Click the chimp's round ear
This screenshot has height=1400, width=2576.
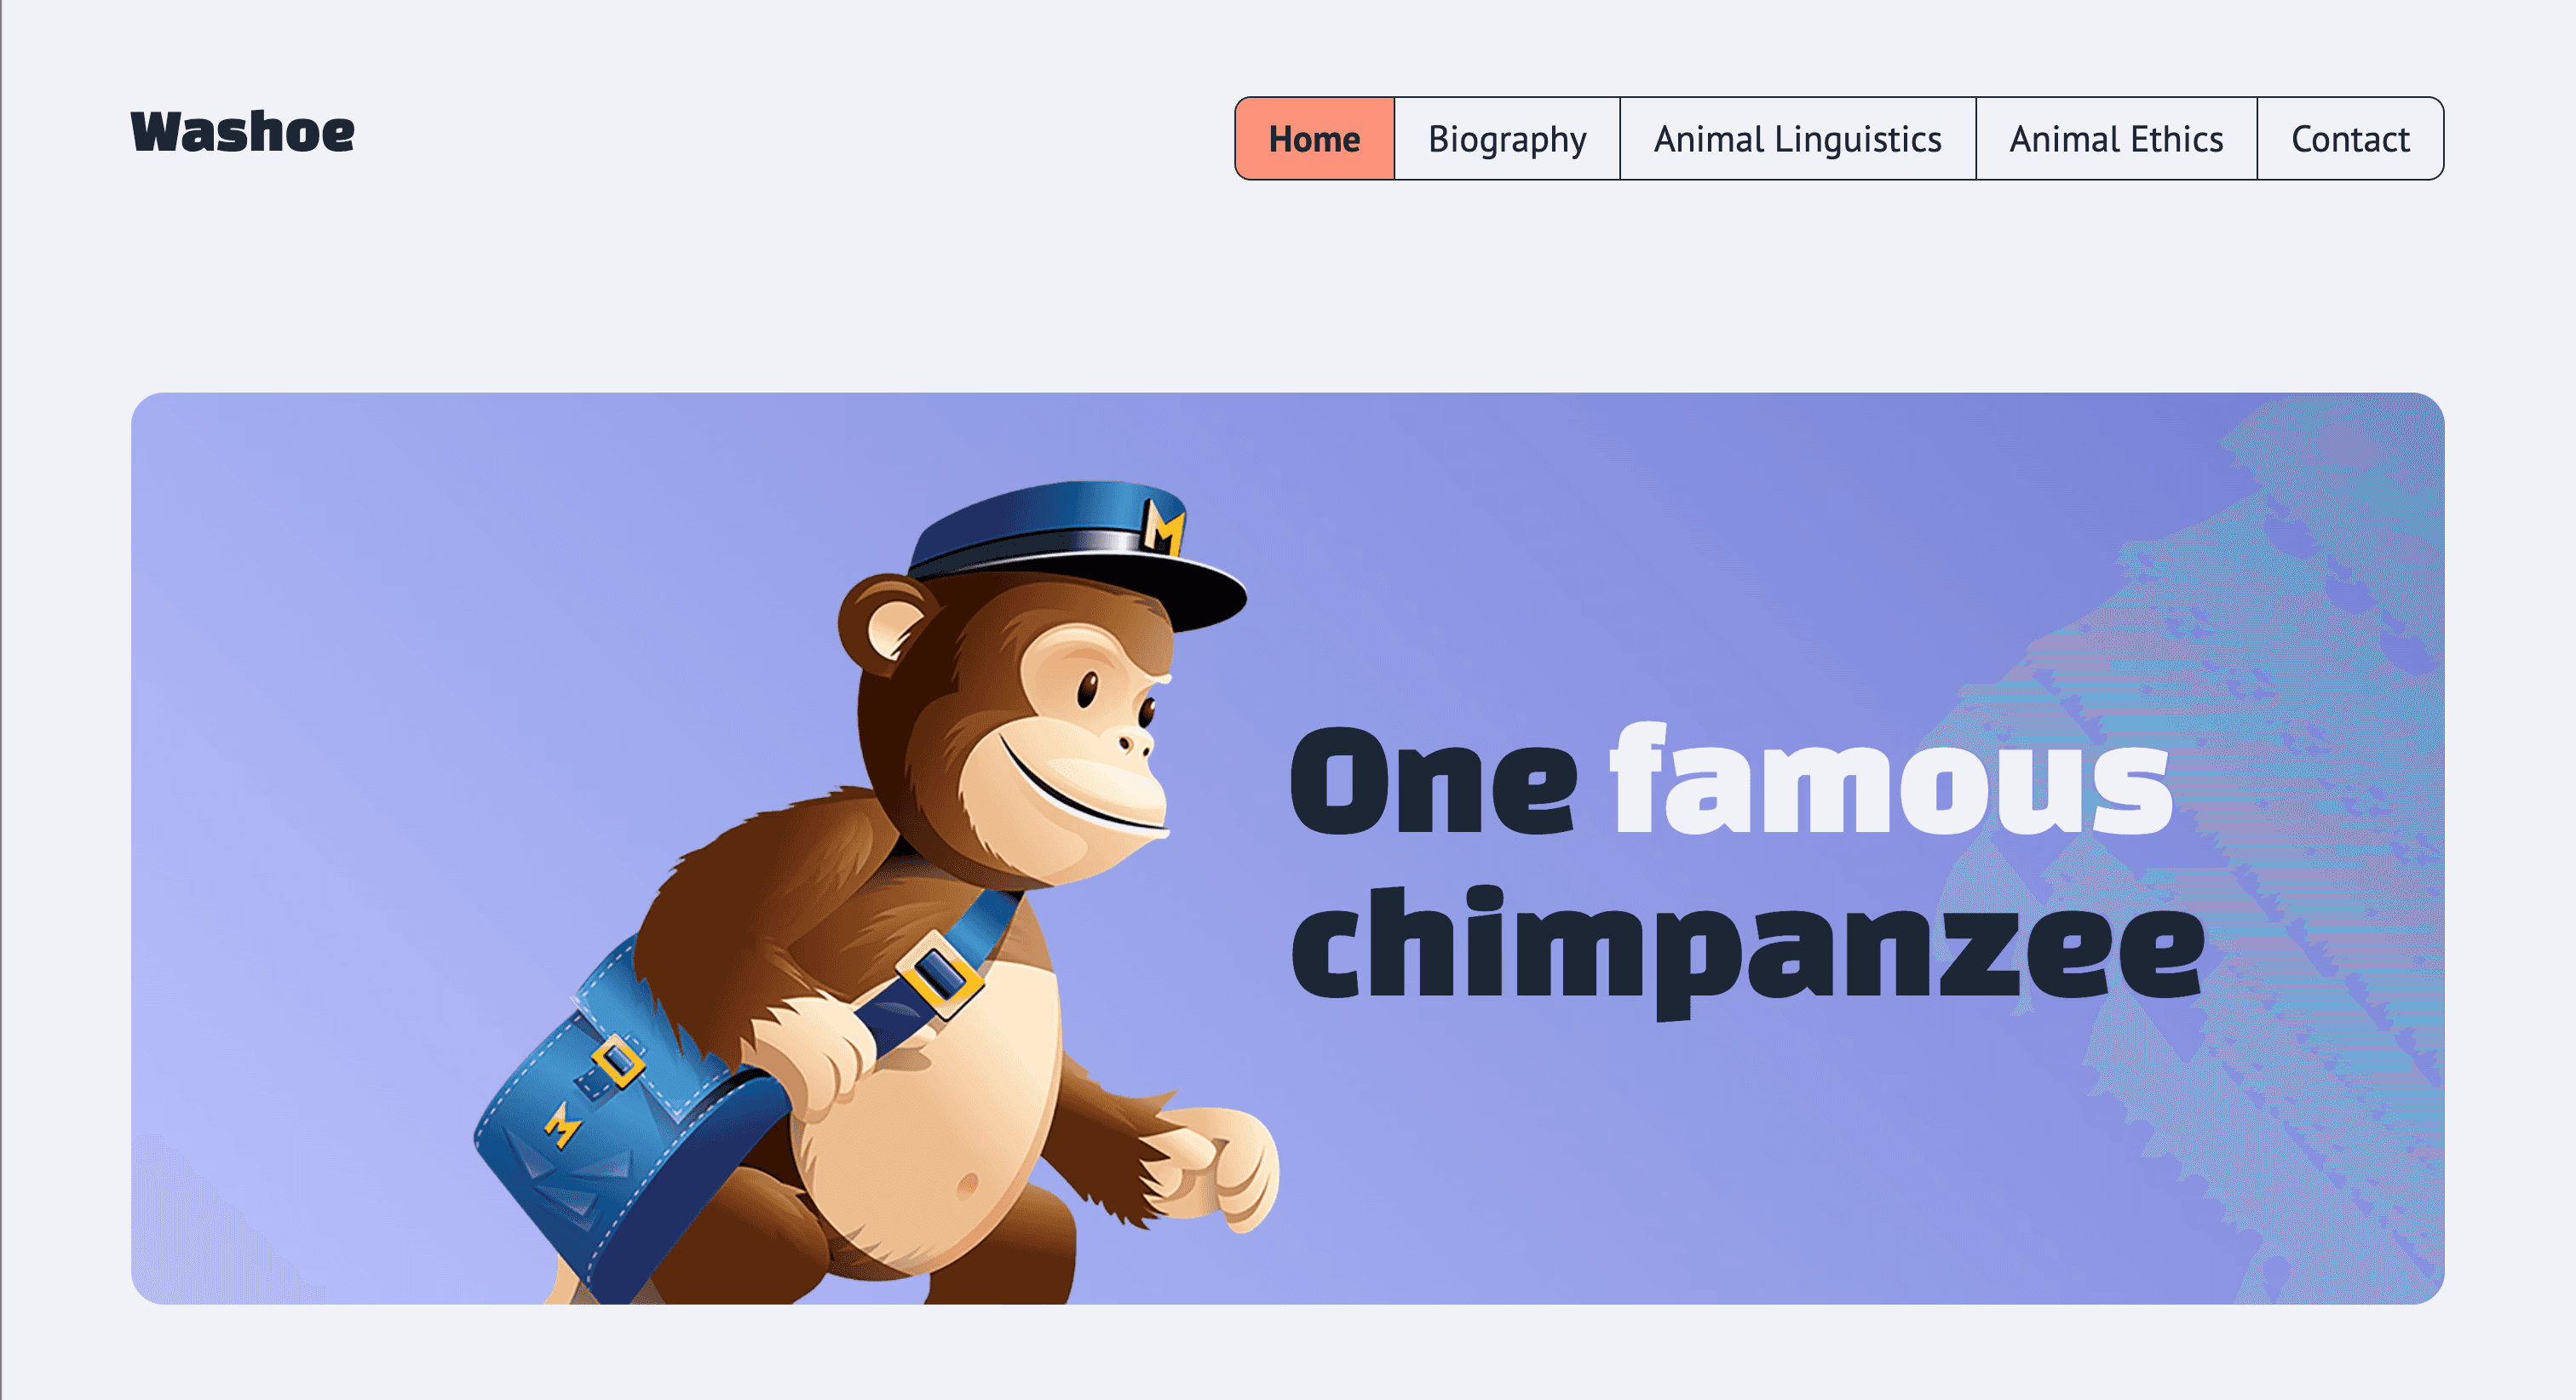pos(884,625)
